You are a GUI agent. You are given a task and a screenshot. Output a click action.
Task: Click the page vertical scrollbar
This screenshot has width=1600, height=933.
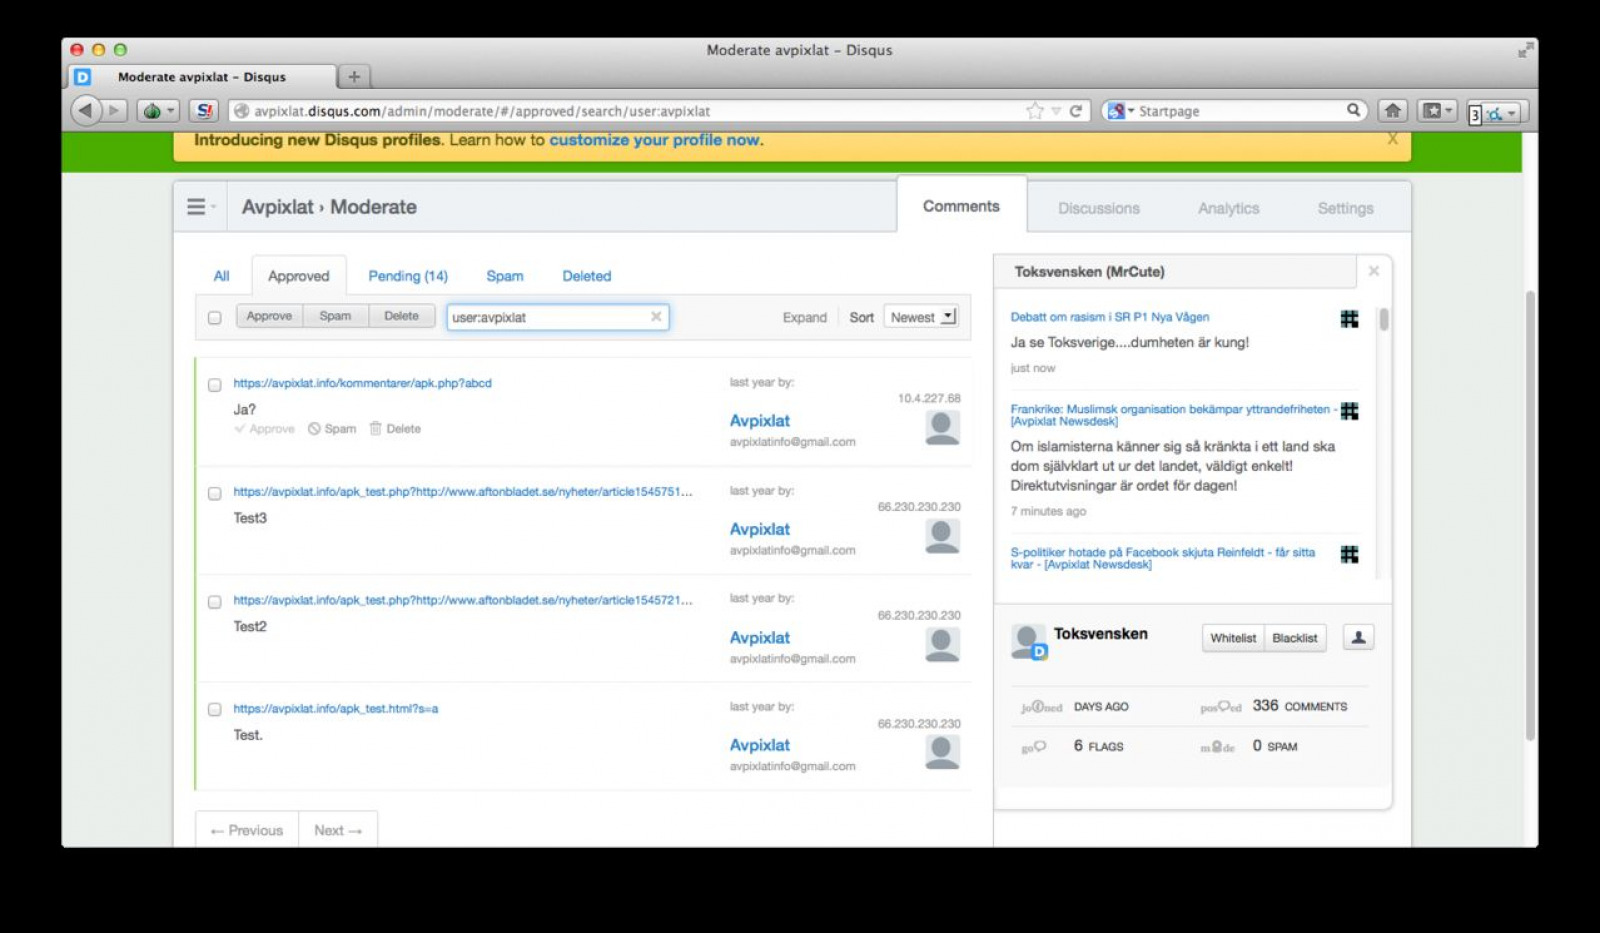(1530, 515)
